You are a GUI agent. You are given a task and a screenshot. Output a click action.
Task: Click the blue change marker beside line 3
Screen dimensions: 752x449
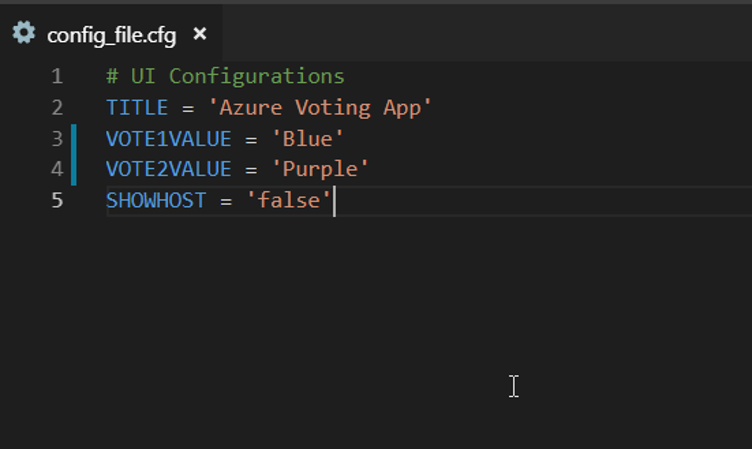[74, 138]
